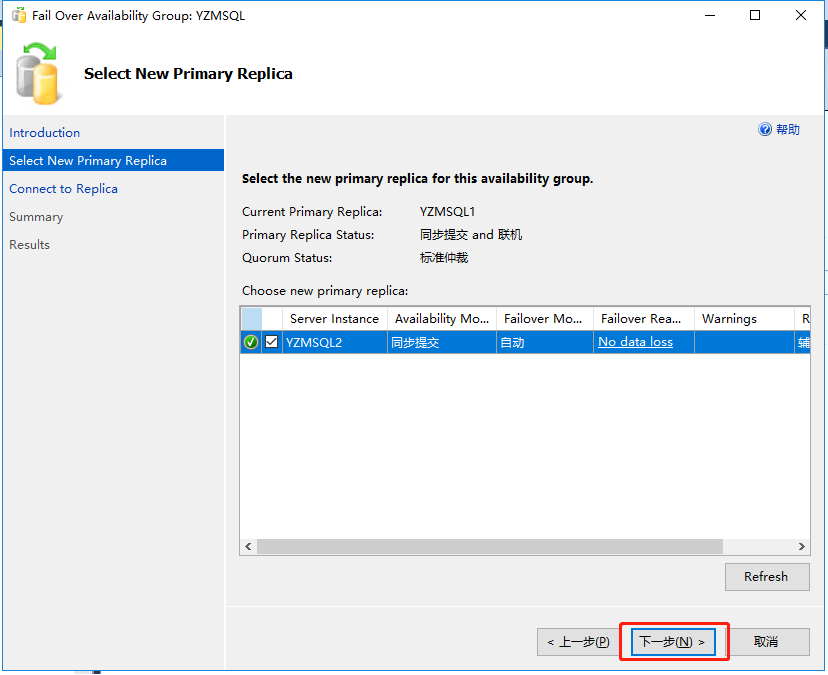Click the 上一步(P) previous button
The width and height of the screenshot is (828, 675).
[x=578, y=642]
